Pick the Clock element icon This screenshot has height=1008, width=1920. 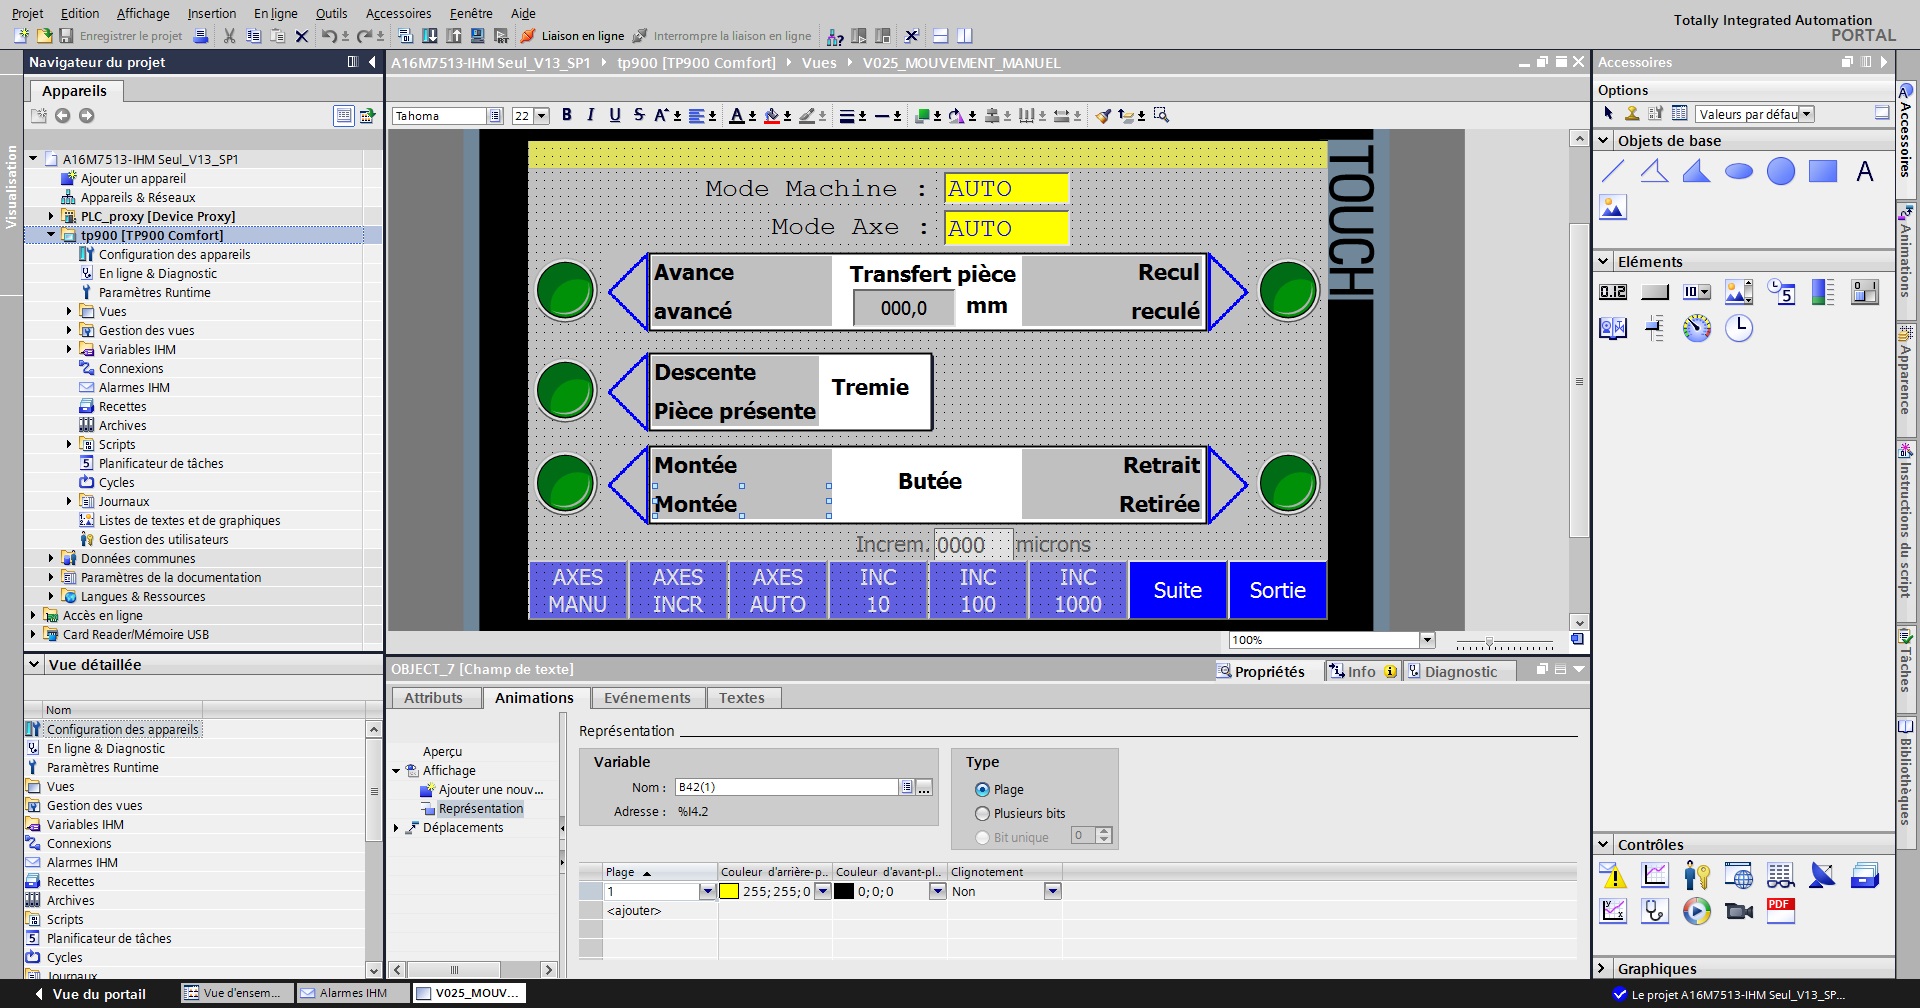coord(1739,328)
